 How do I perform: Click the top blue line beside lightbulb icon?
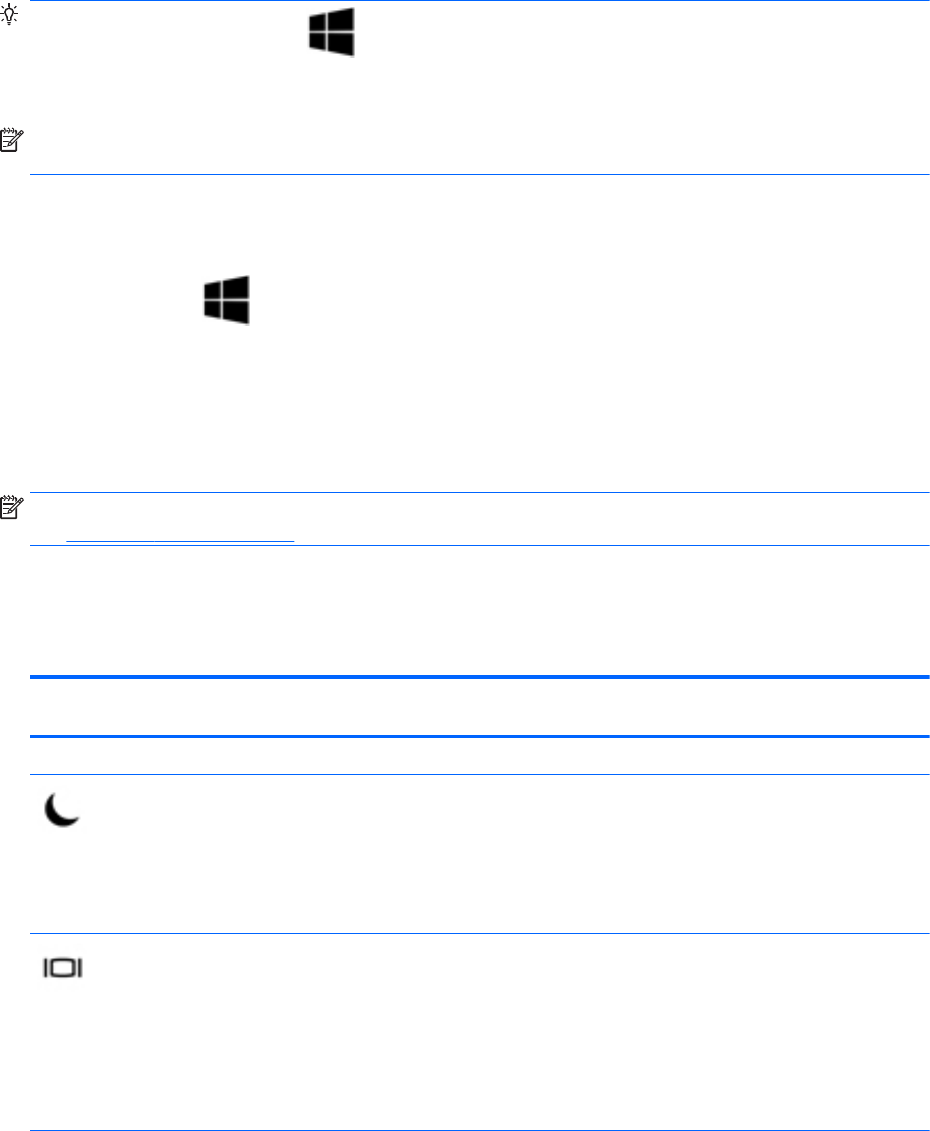479,1
